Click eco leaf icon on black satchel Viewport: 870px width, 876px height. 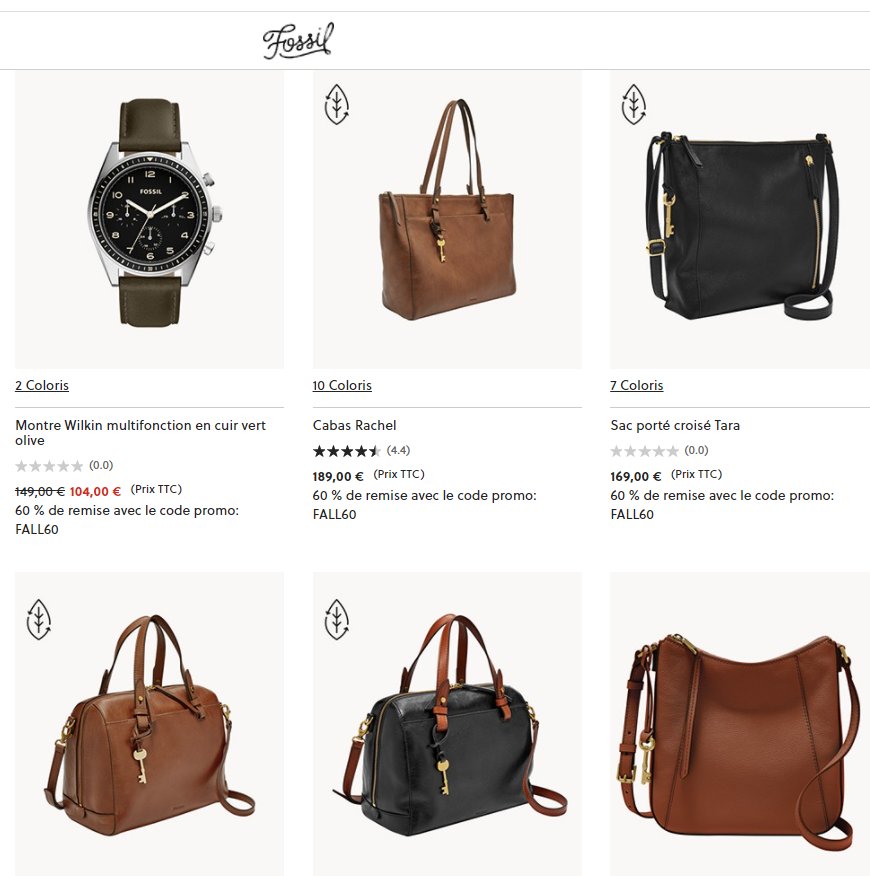click(336, 620)
